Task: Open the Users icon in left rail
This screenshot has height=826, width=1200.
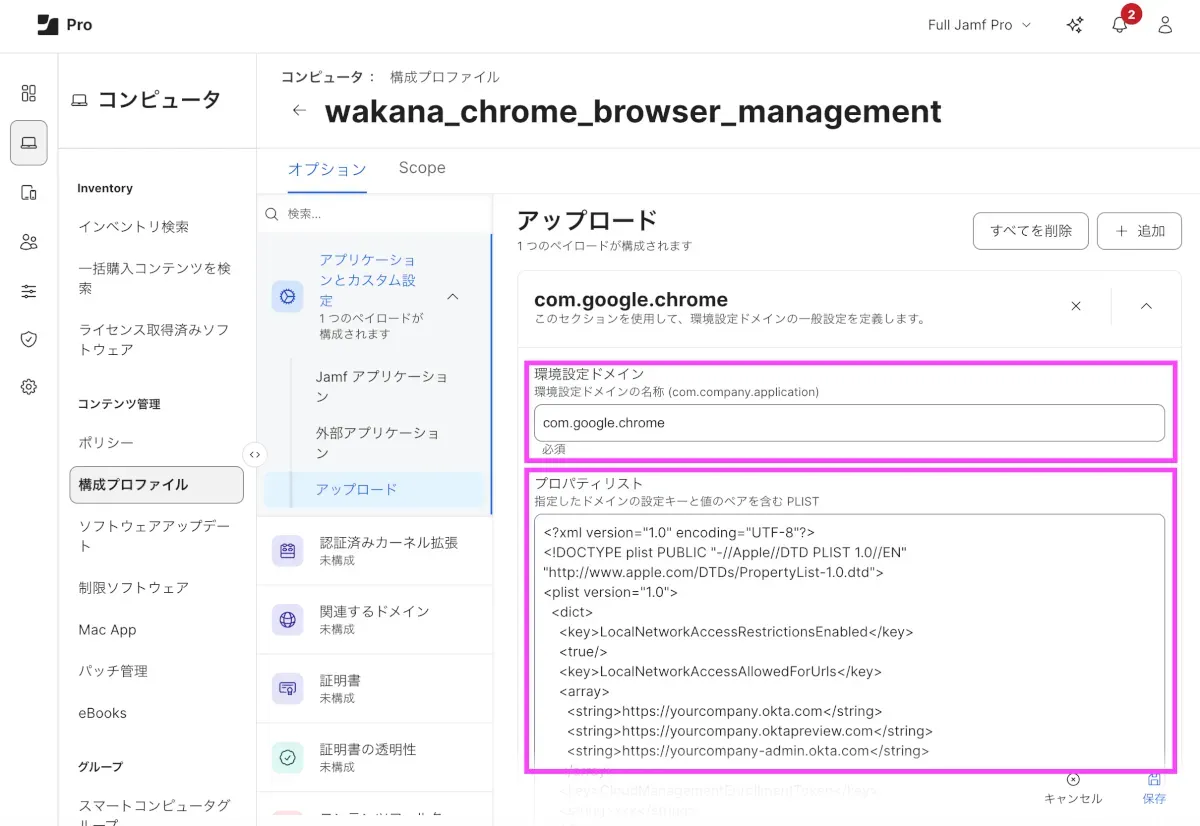Action: click(x=28, y=242)
